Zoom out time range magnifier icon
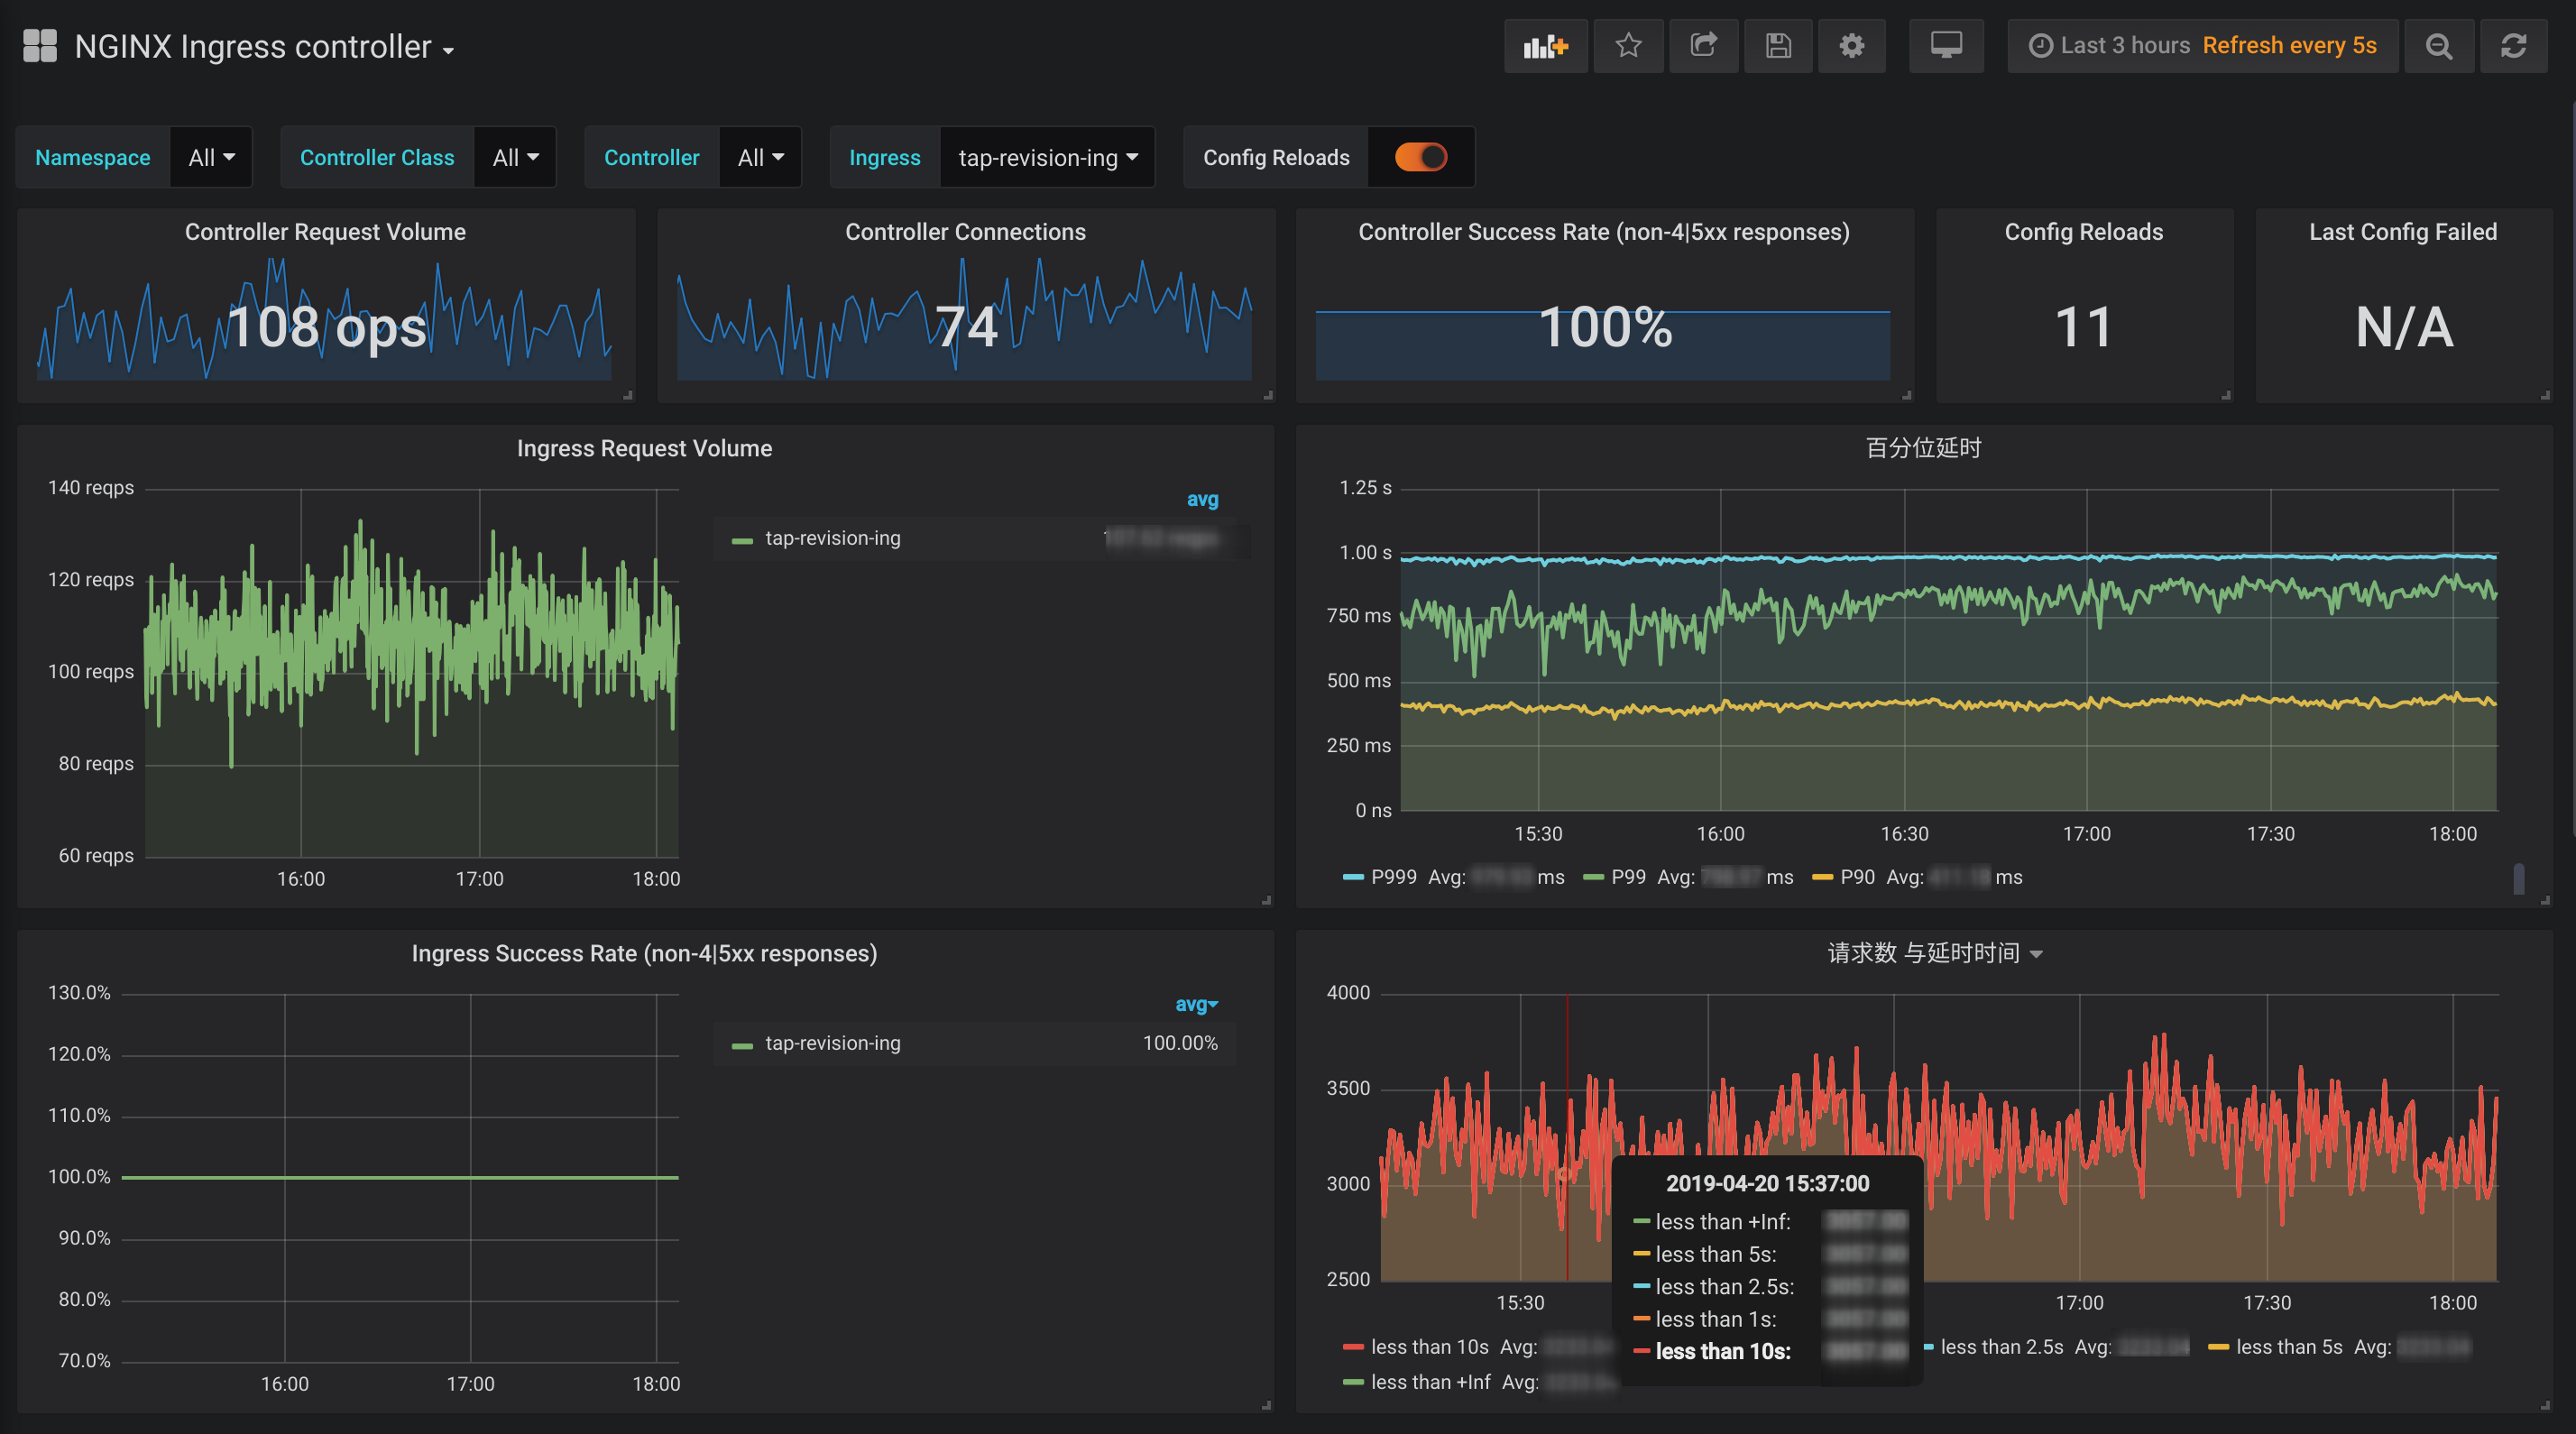 pos(2439,46)
